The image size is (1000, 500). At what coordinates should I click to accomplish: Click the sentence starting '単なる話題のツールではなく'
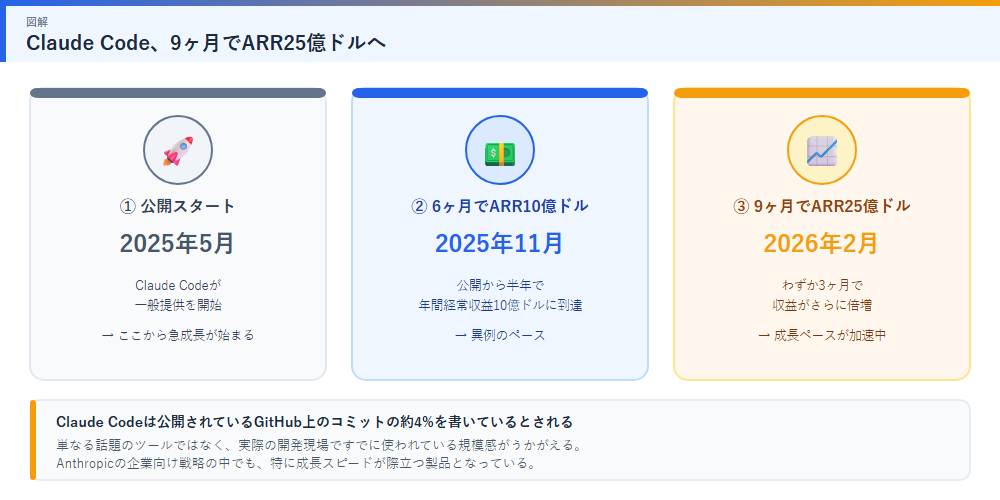click(x=319, y=445)
